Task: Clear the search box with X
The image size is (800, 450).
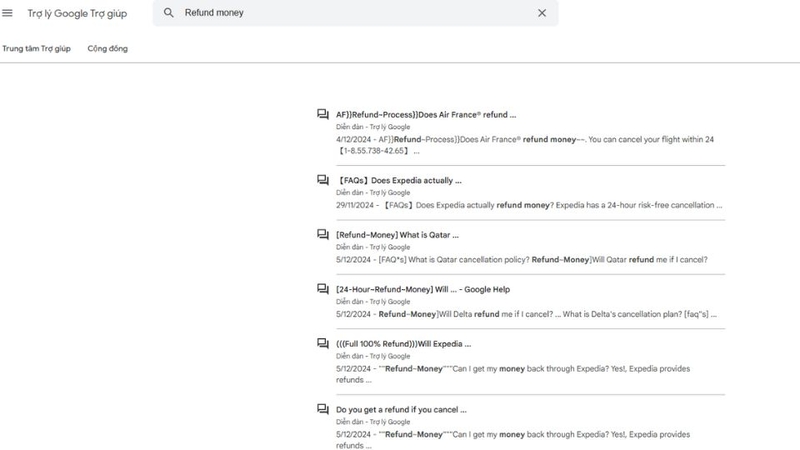Action: [542, 13]
